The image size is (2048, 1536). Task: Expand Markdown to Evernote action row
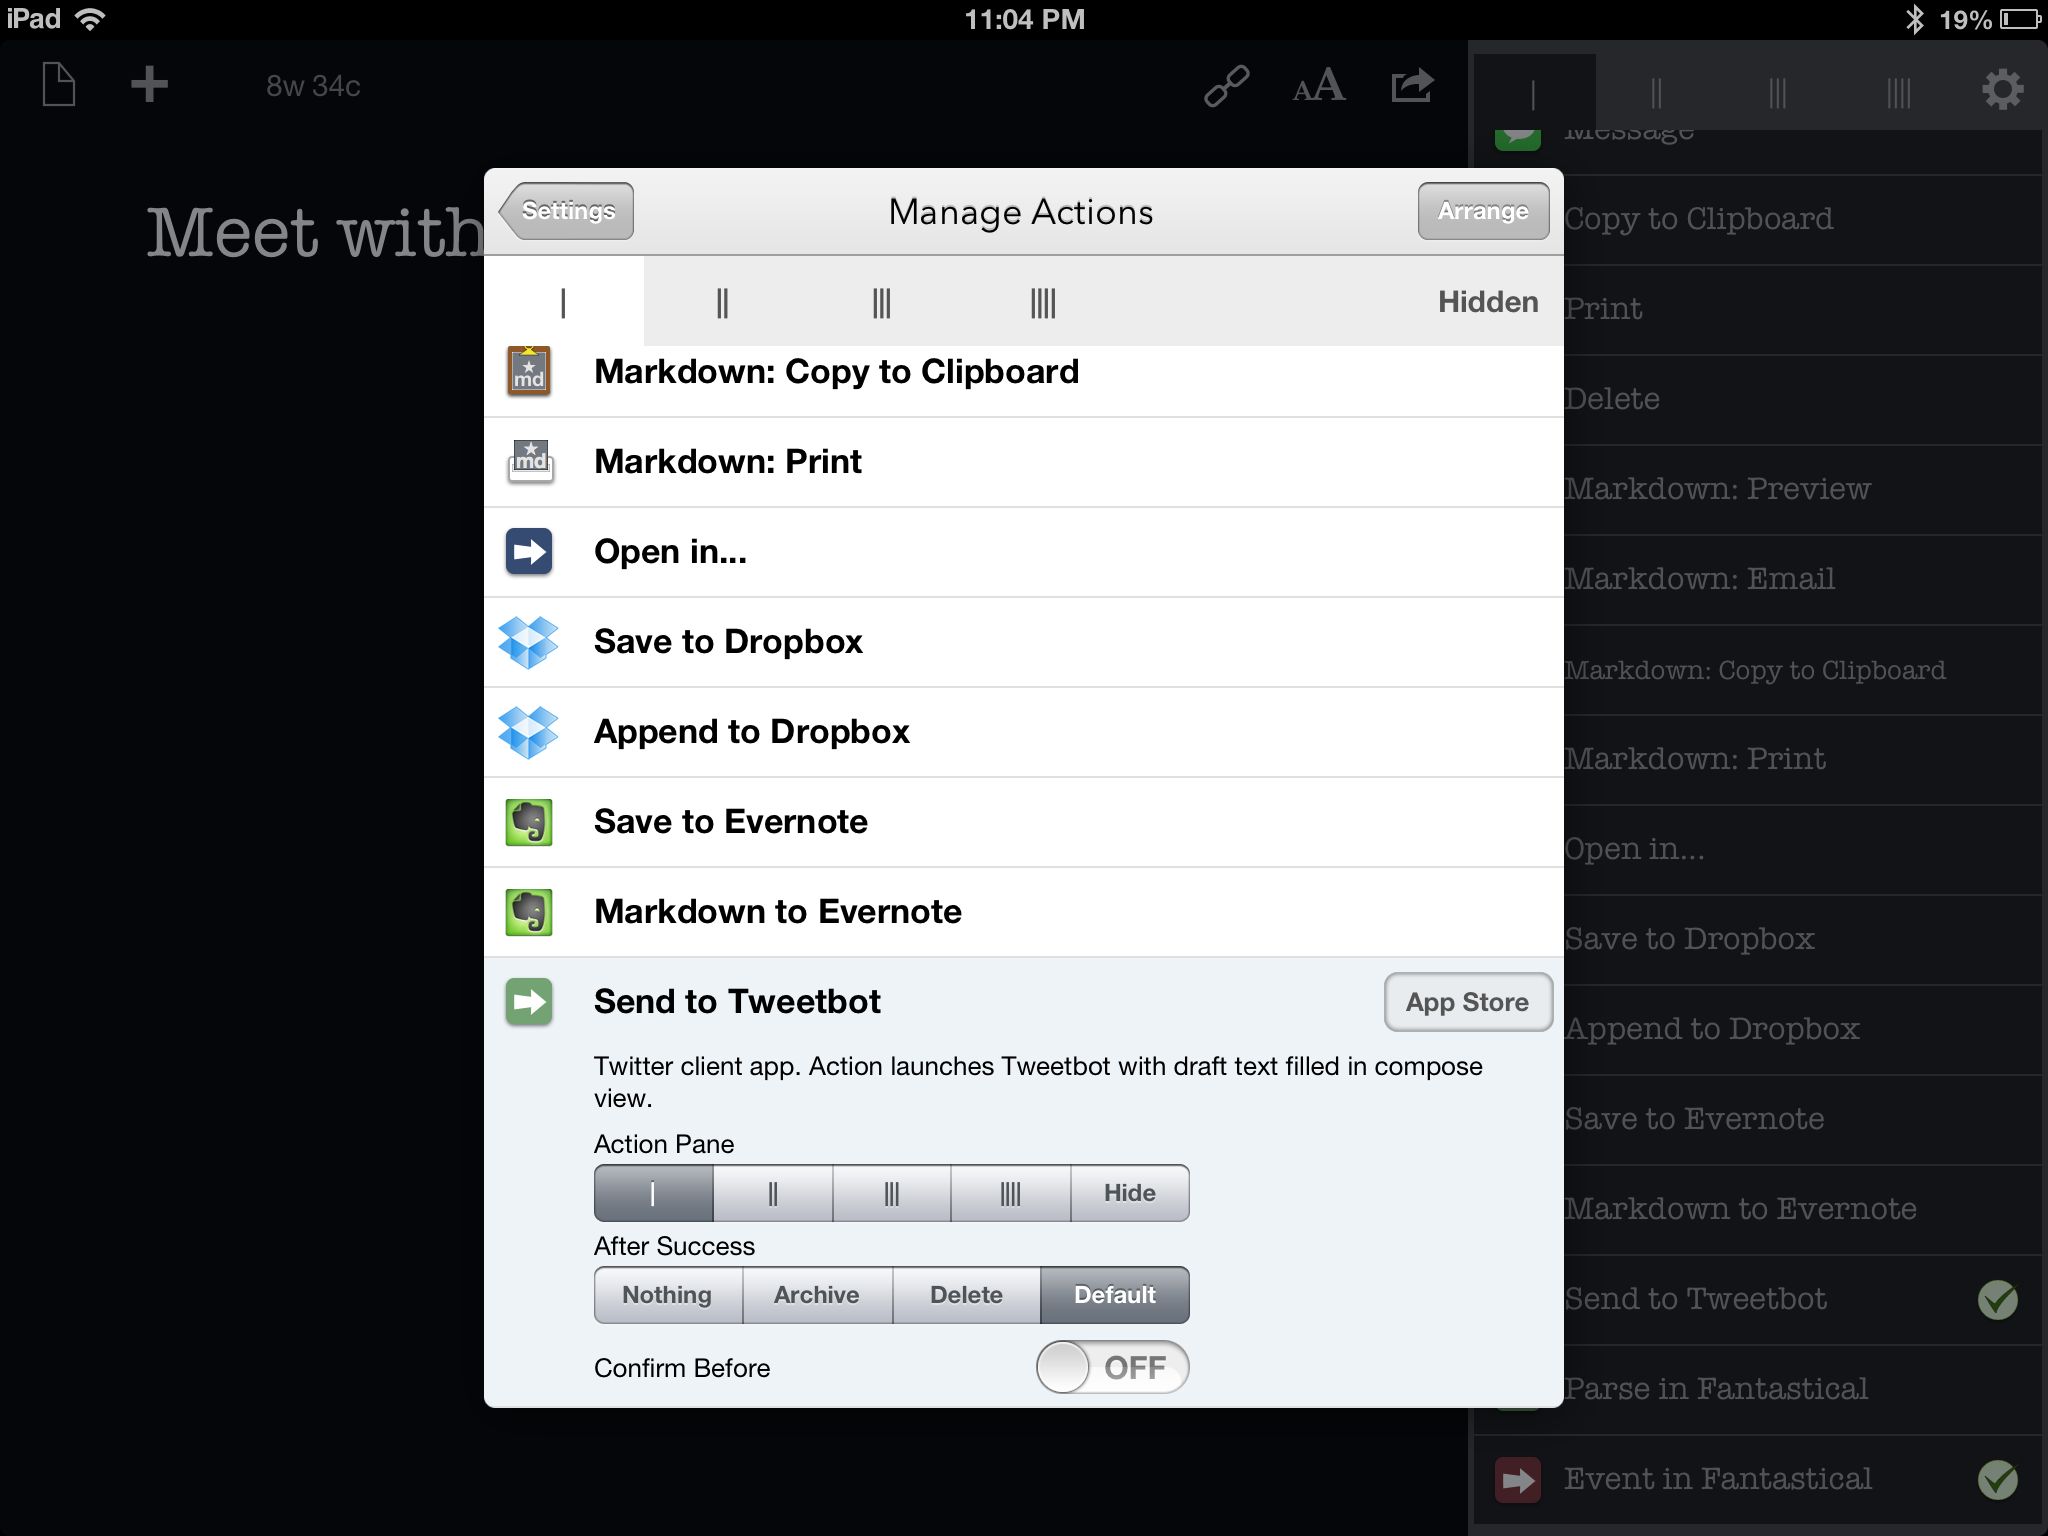pyautogui.click(x=1024, y=912)
